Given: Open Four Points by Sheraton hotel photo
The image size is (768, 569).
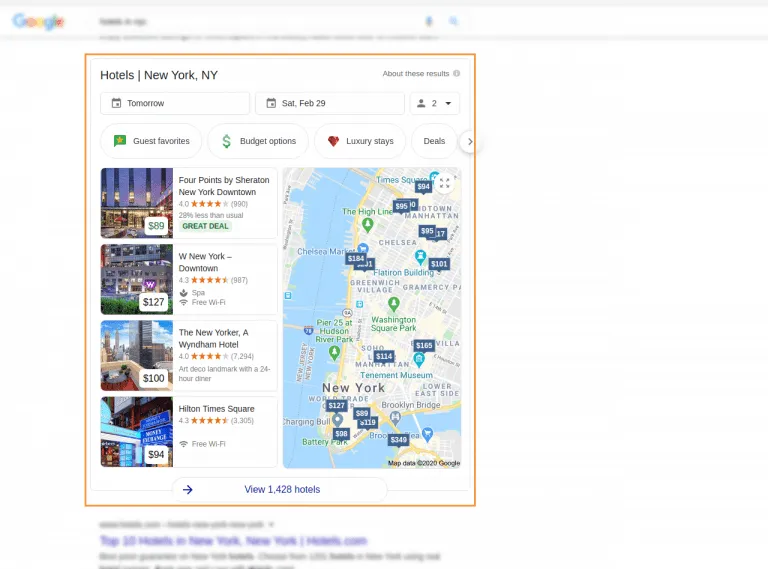Looking at the screenshot, I should coord(137,203).
